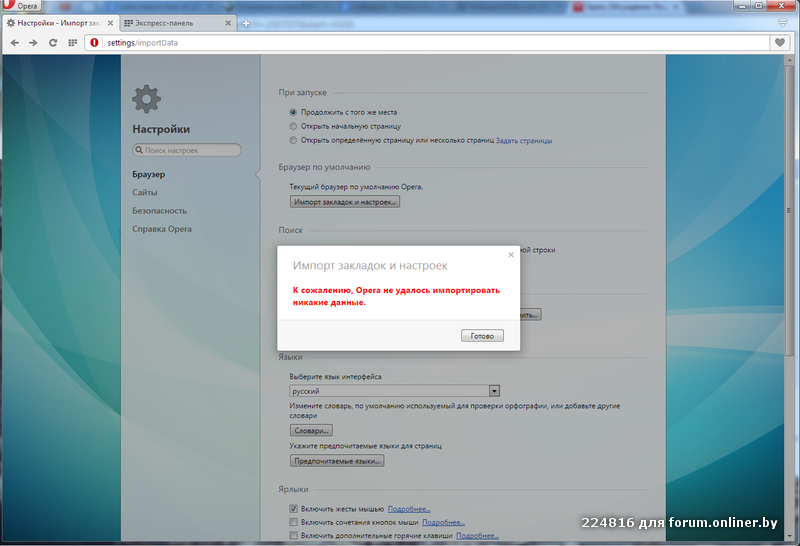The height and width of the screenshot is (546, 800).
Task: Click the settings gear icon
Action: tap(146, 99)
